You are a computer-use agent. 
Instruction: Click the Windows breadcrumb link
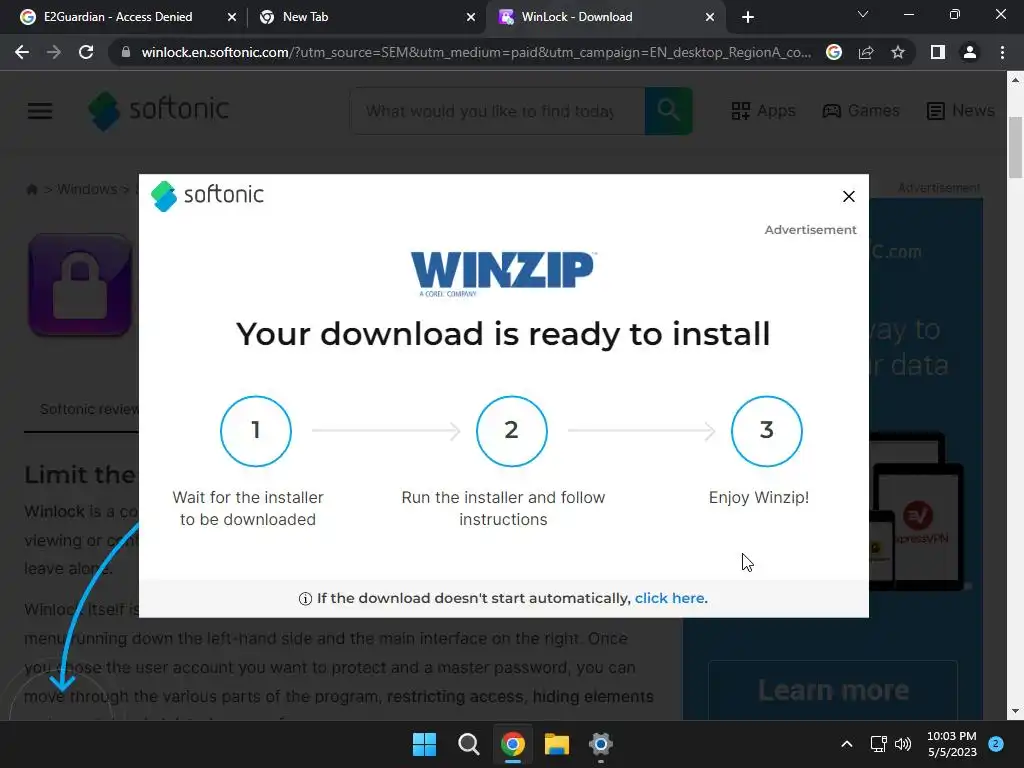pos(87,189)
